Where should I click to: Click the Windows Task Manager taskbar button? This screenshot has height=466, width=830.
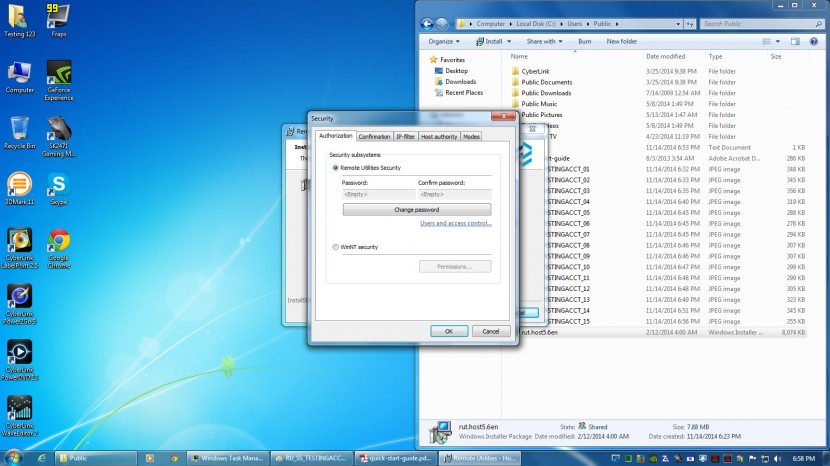click(x=228, y=458)
